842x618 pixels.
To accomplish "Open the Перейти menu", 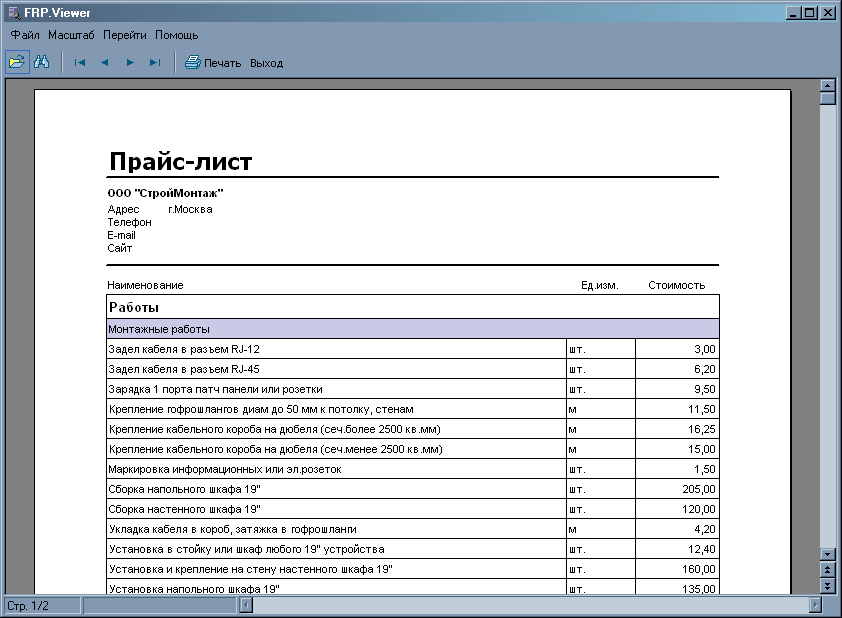I will pos(125,35).
